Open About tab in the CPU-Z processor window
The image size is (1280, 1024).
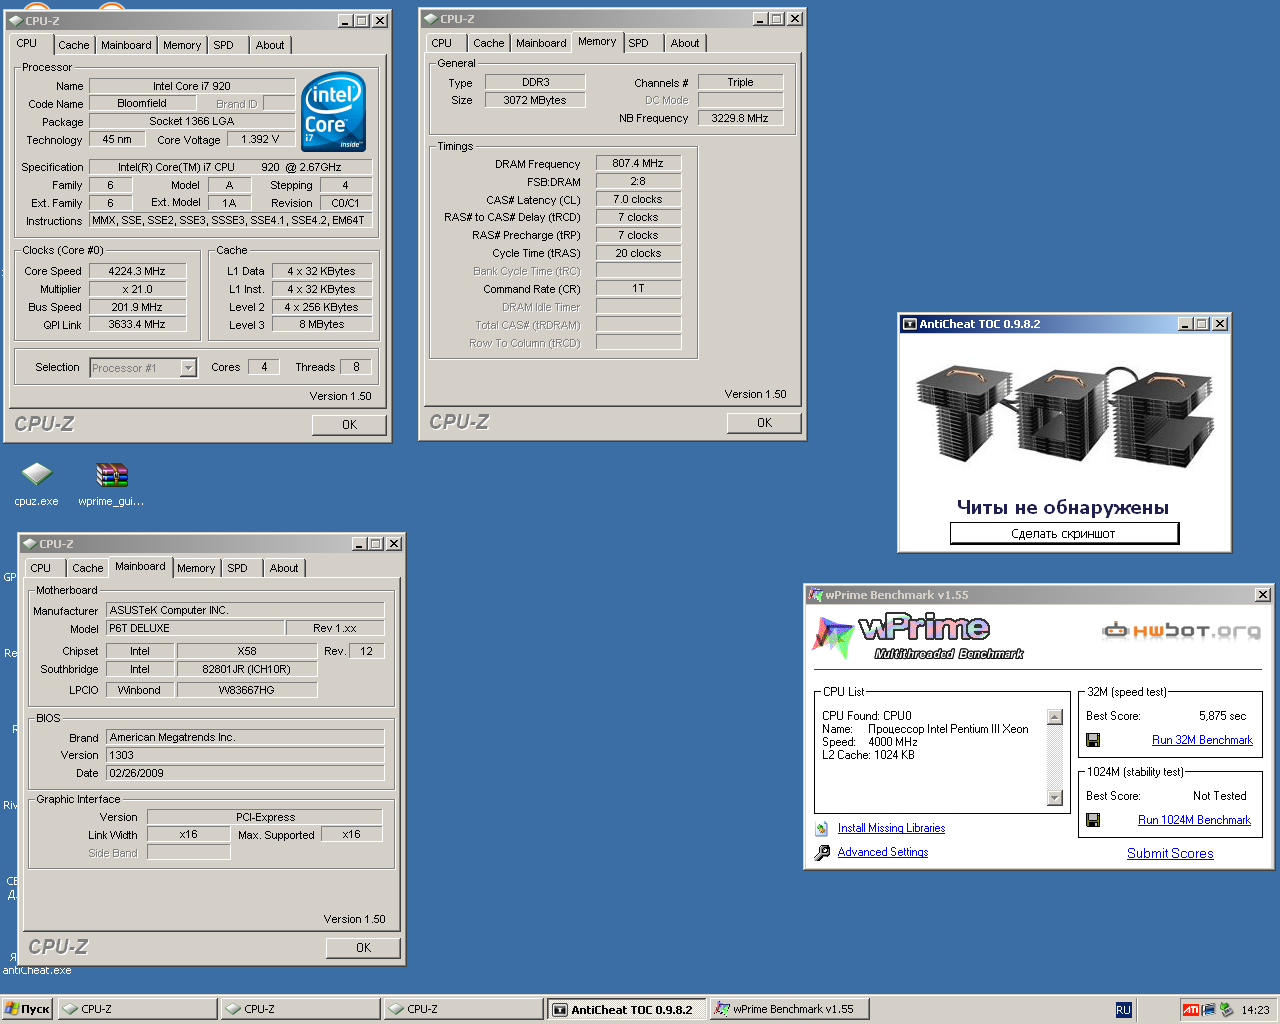point(270,45)
